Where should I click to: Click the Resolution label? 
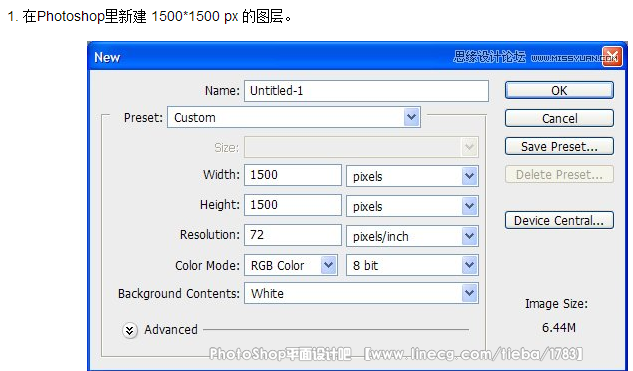tap(210, 235)
